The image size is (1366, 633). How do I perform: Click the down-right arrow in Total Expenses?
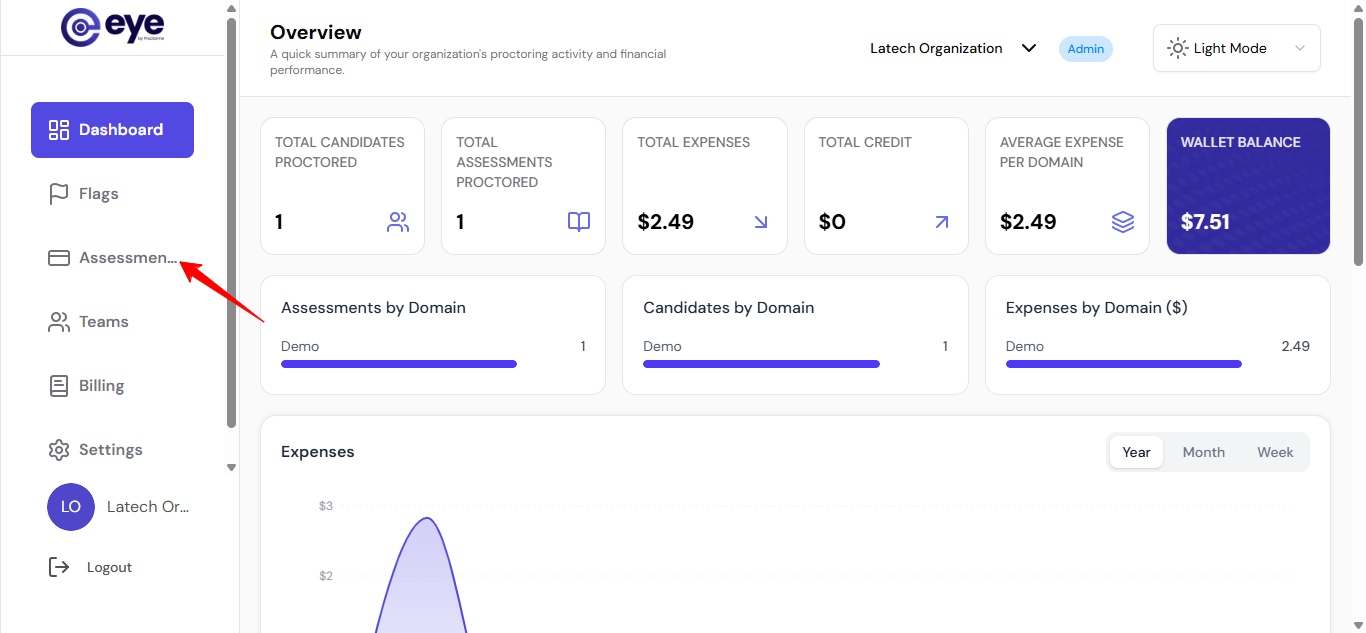761,222
